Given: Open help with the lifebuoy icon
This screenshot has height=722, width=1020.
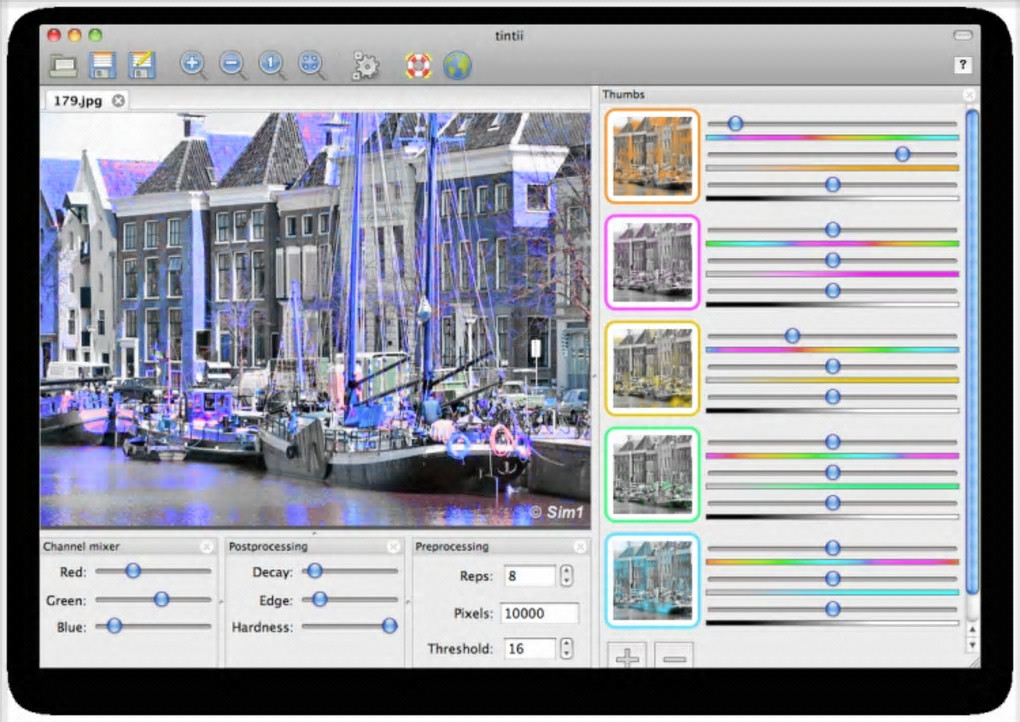Looking at the screenshot, I should click(418, 66).
